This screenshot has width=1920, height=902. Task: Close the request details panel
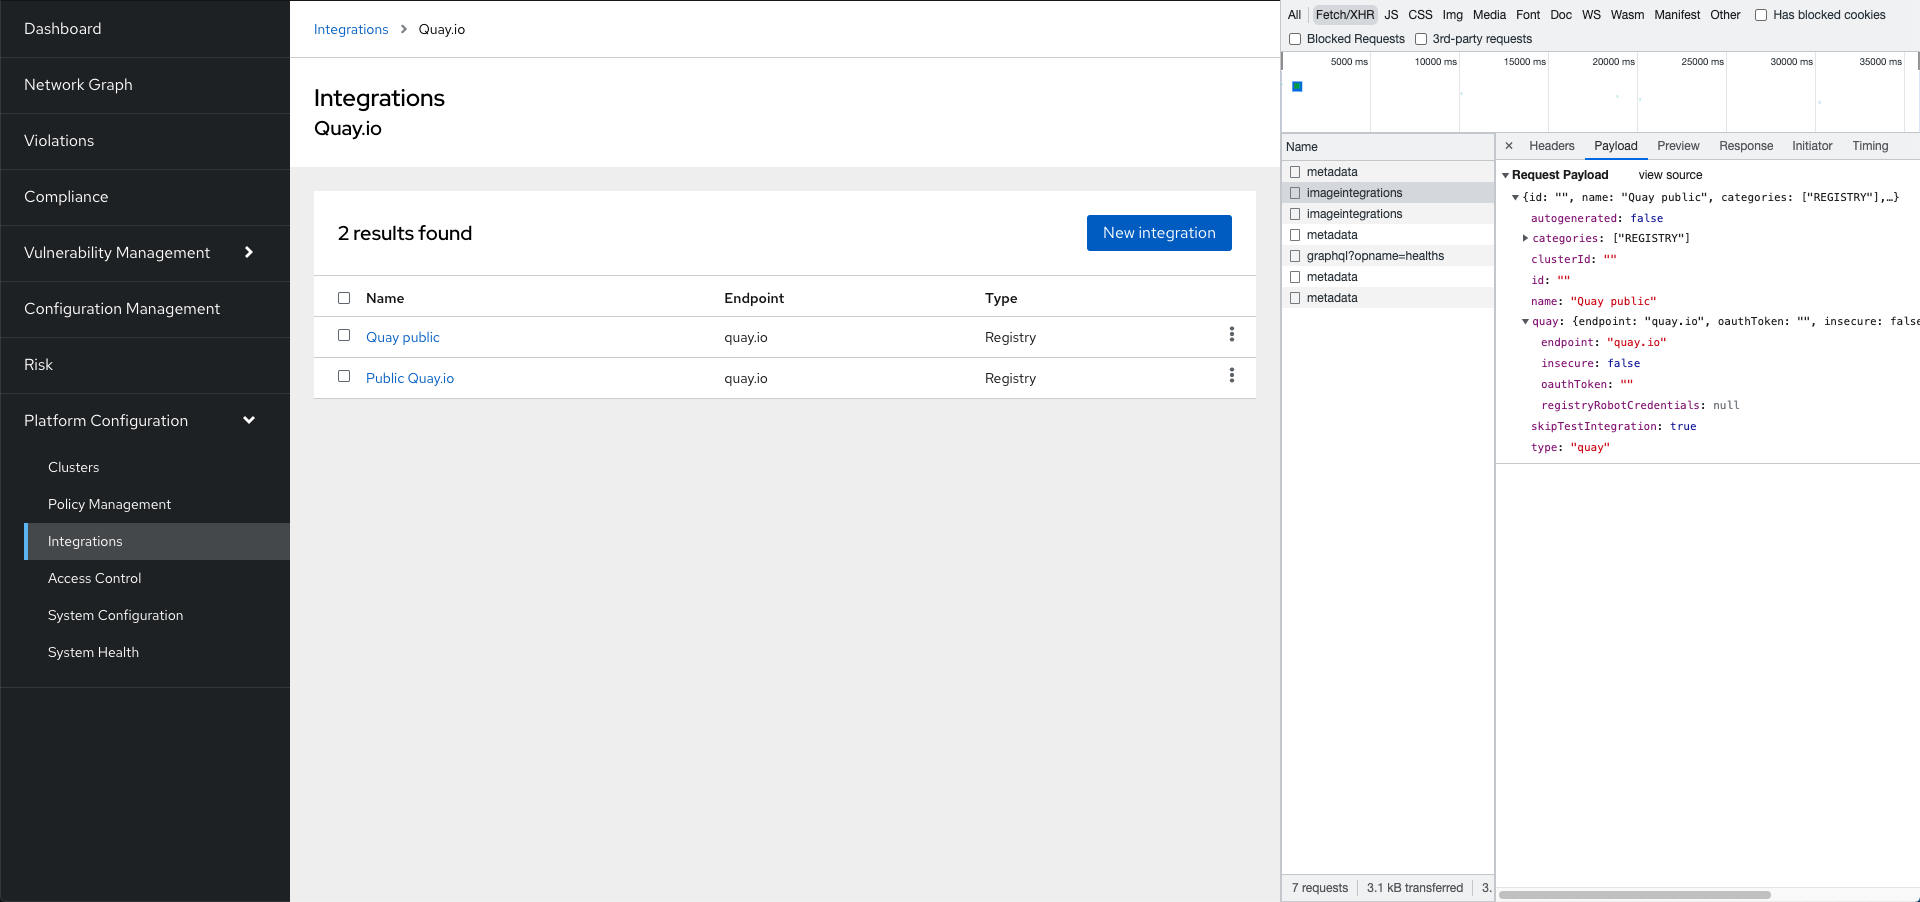point(1509,146)
